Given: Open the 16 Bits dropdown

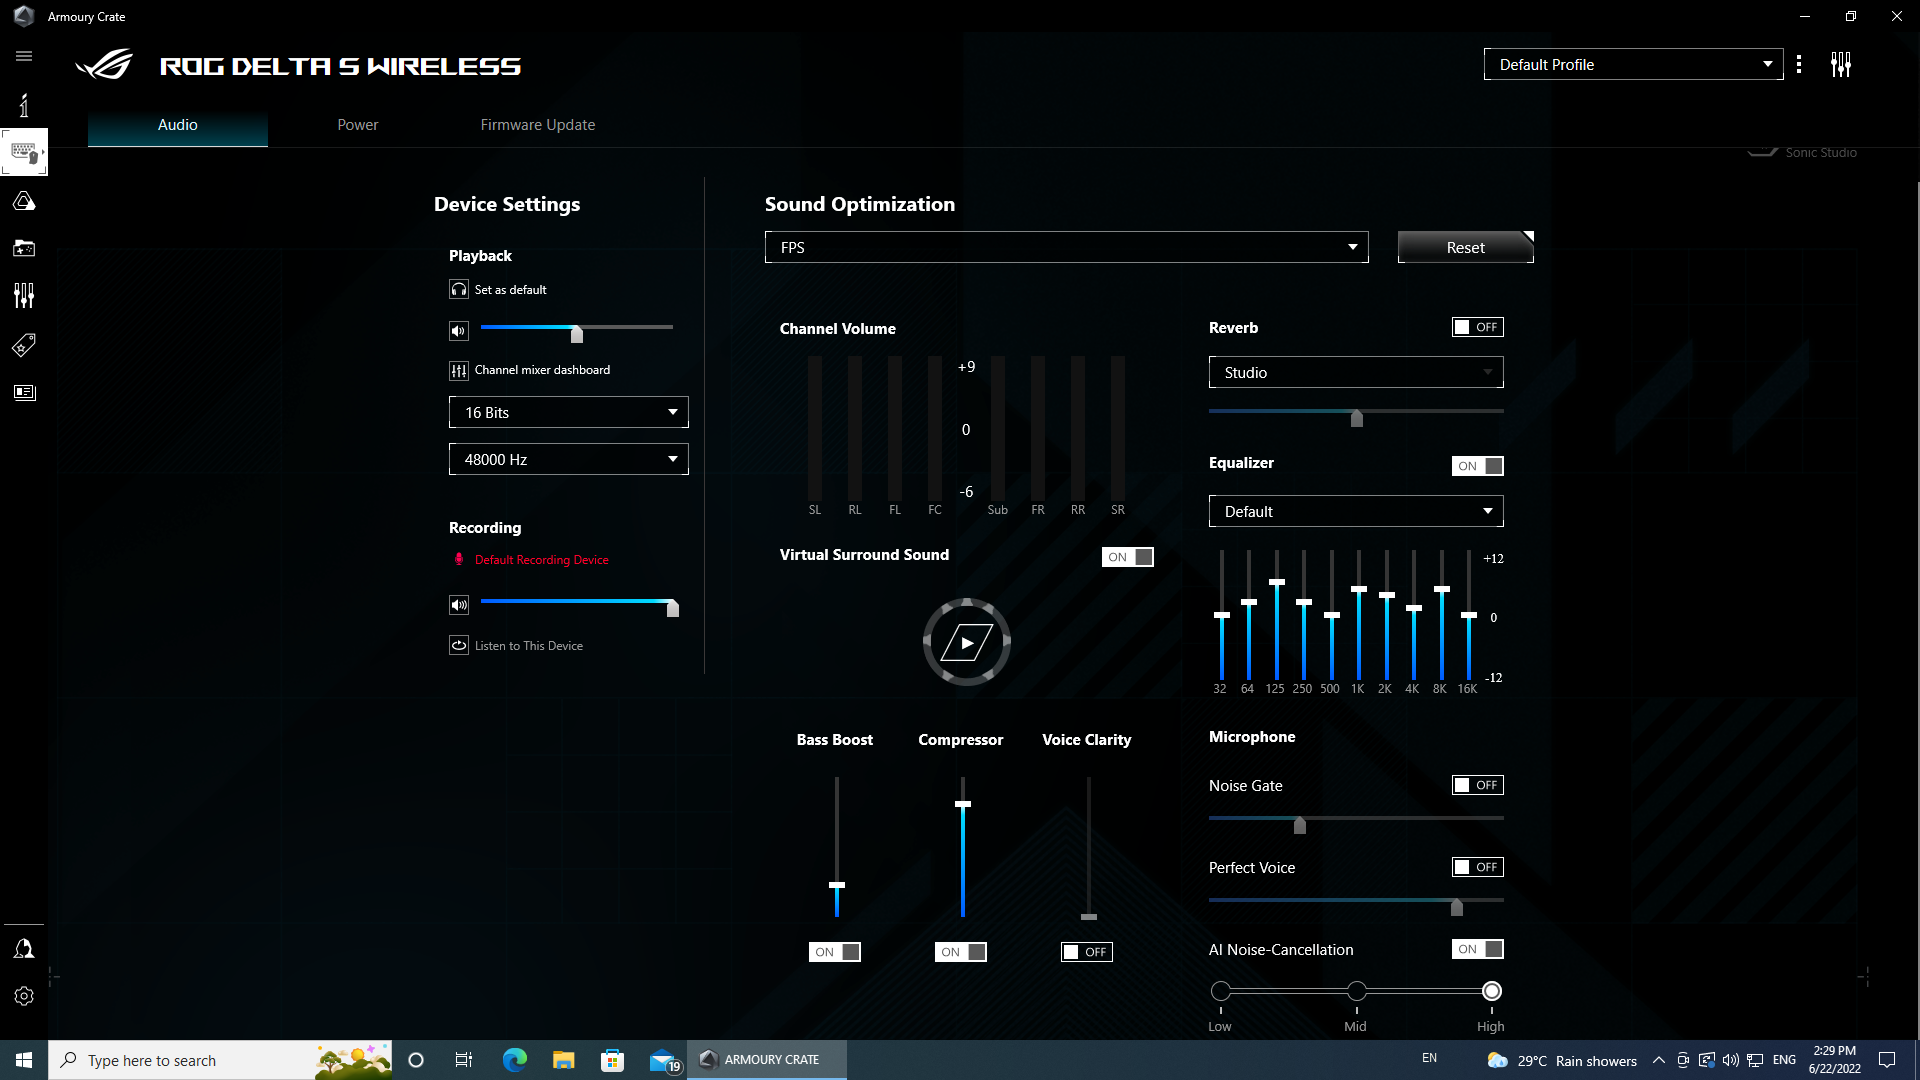Looking at the screenshot, I should [x=569, y=412].
